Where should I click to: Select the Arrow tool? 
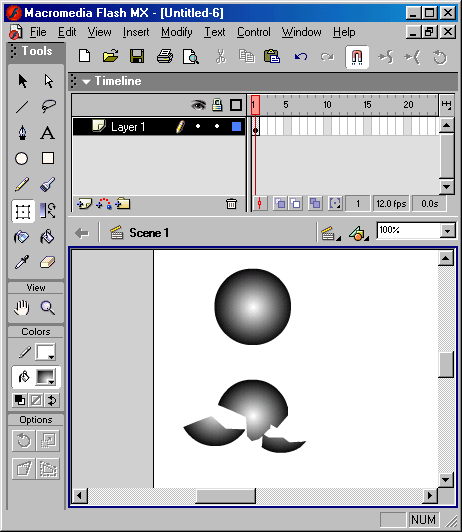coord(22,81)
